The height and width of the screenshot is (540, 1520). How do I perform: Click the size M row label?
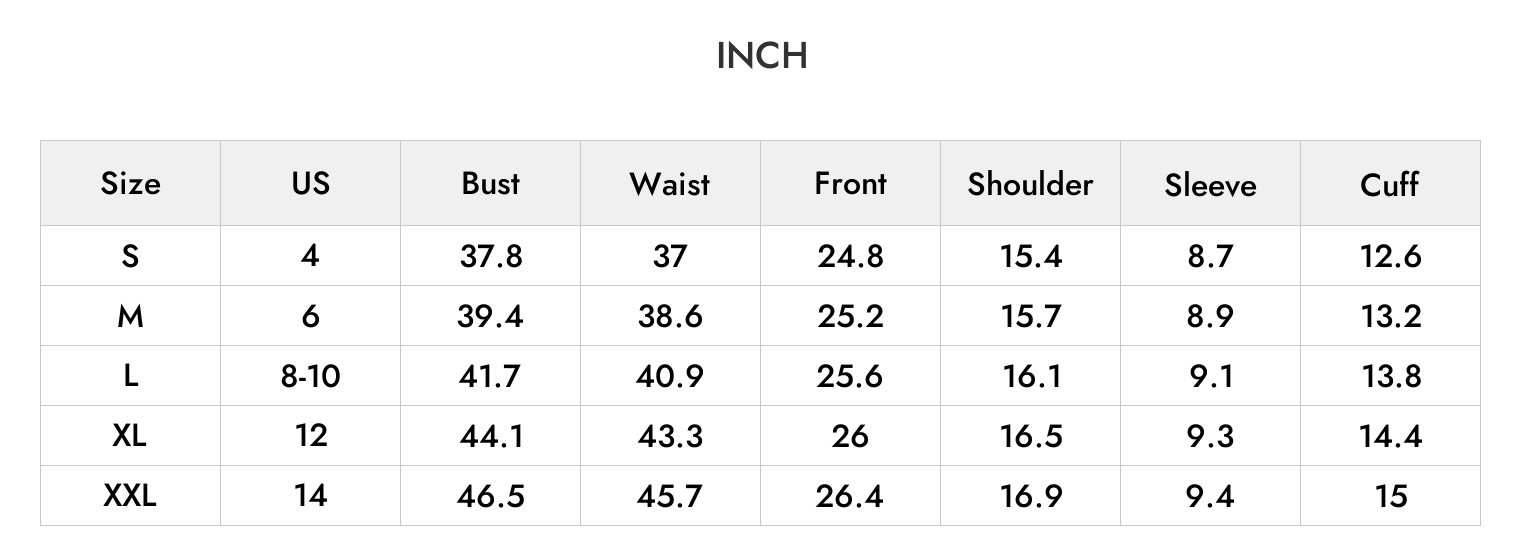click(x=130, y=316)
